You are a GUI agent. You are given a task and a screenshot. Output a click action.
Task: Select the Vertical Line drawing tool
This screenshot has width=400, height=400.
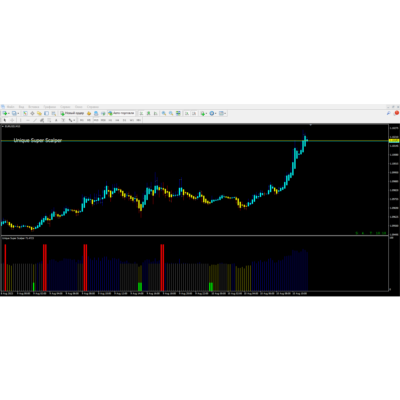(20, 120)
